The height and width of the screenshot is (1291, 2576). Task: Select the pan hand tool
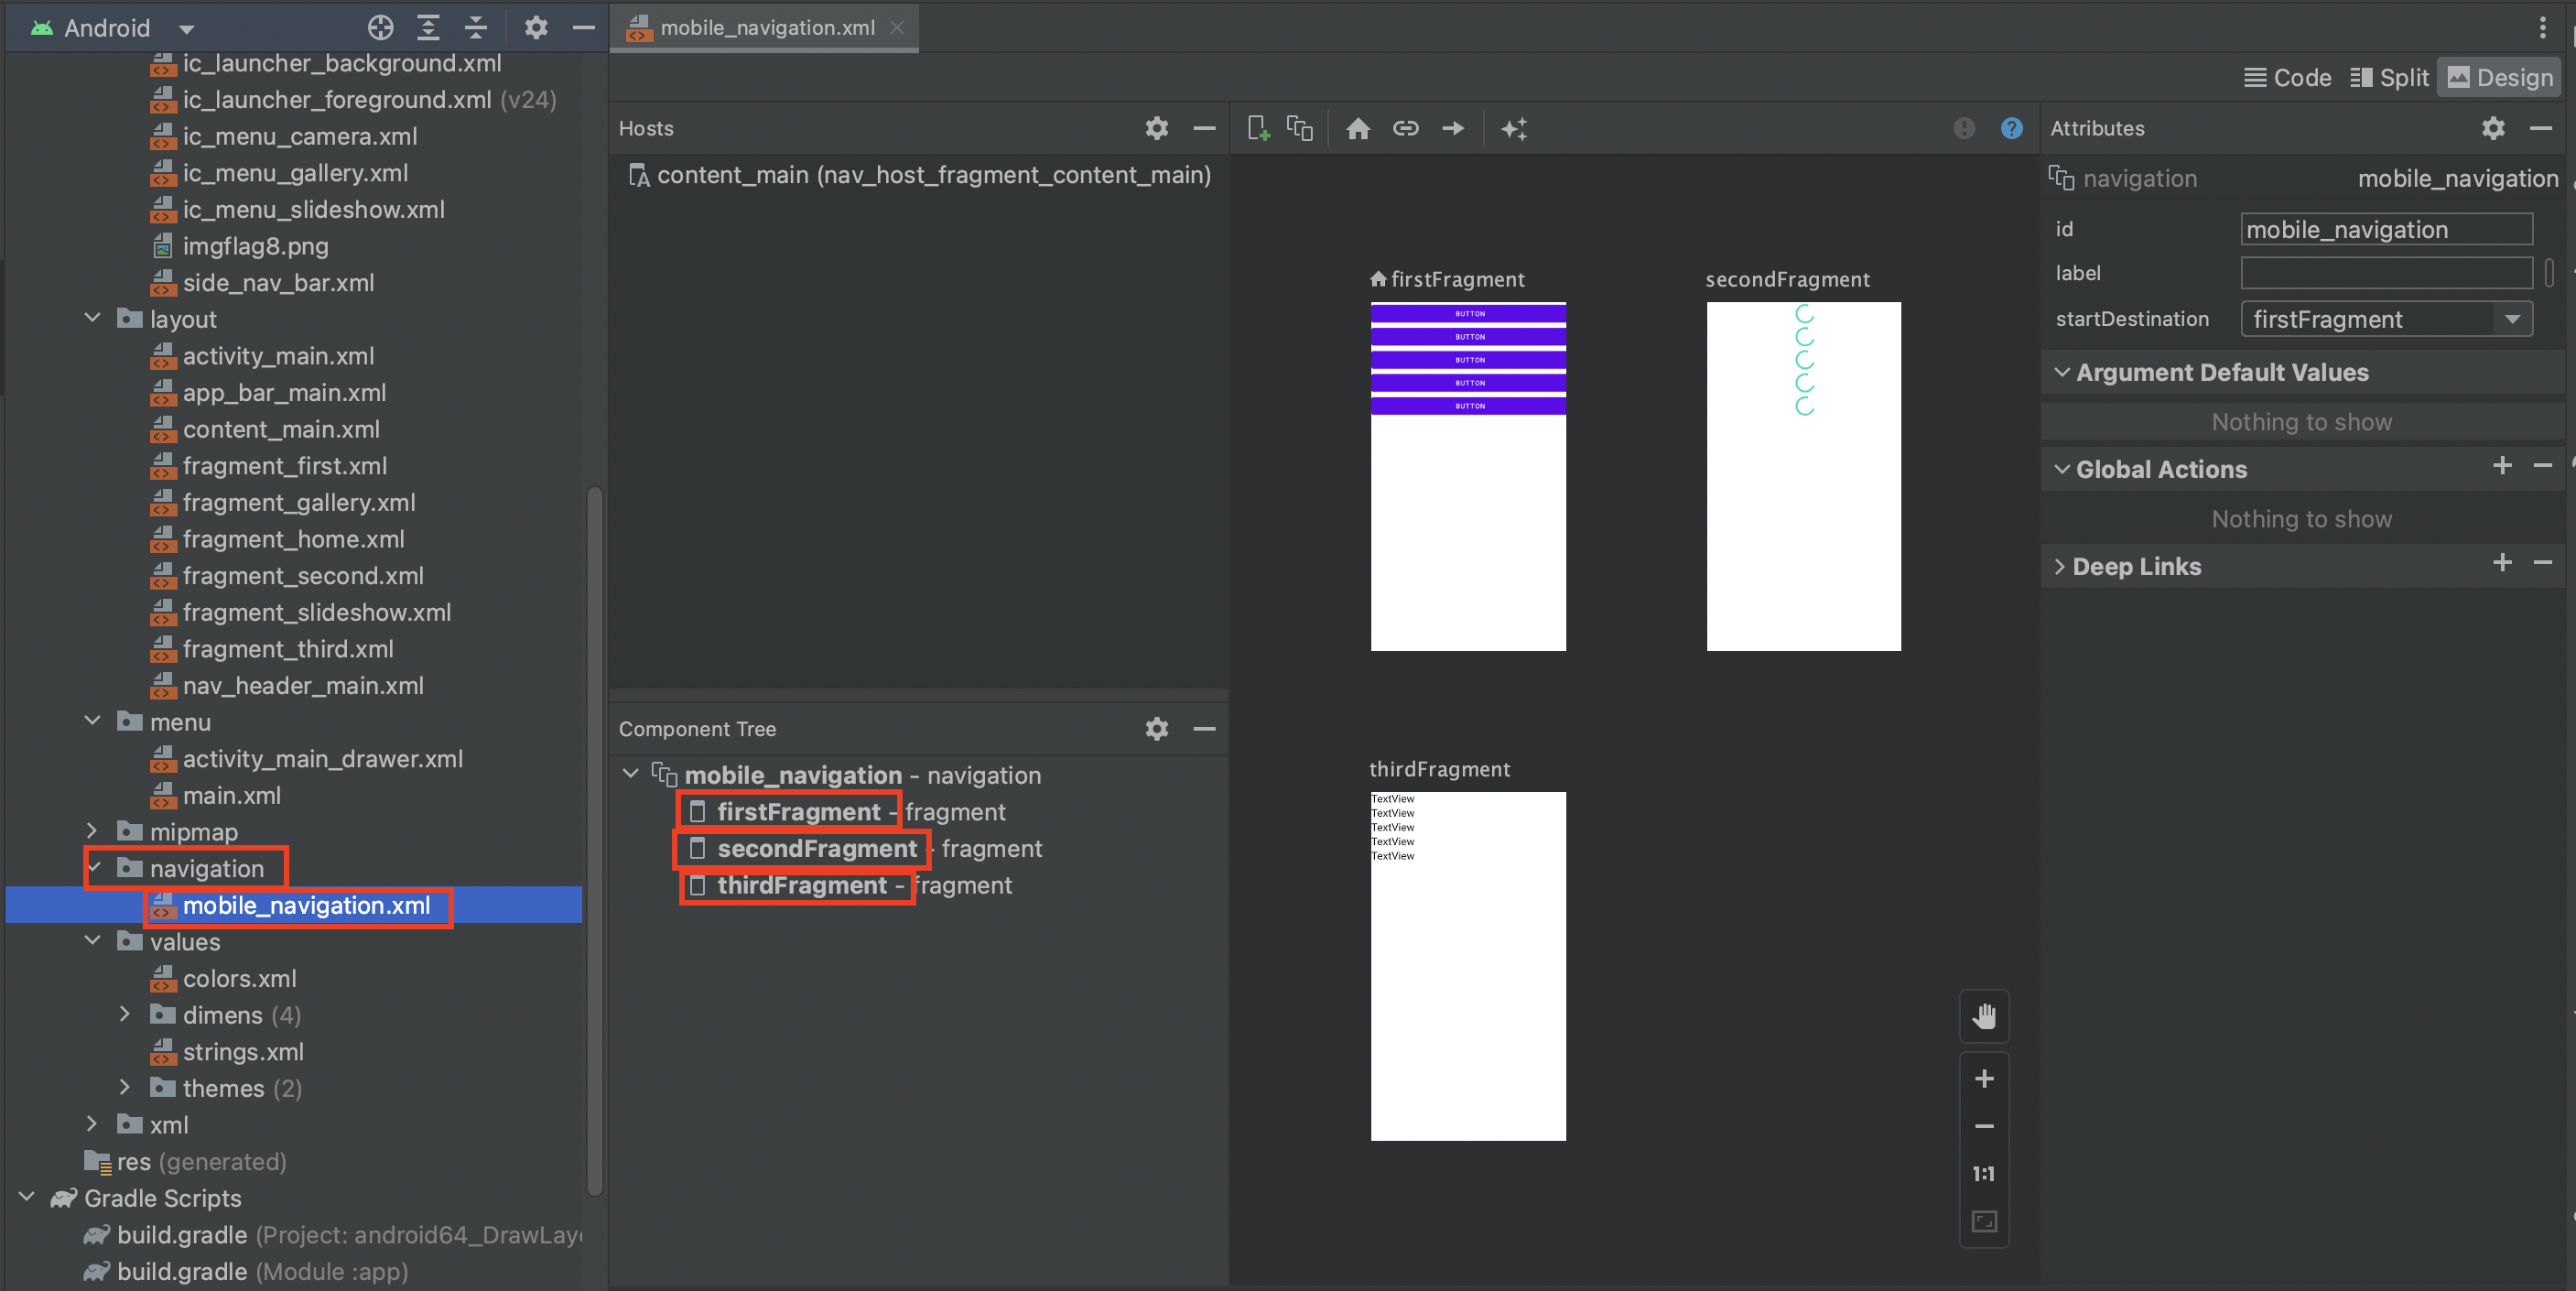click(1984, 1016)
